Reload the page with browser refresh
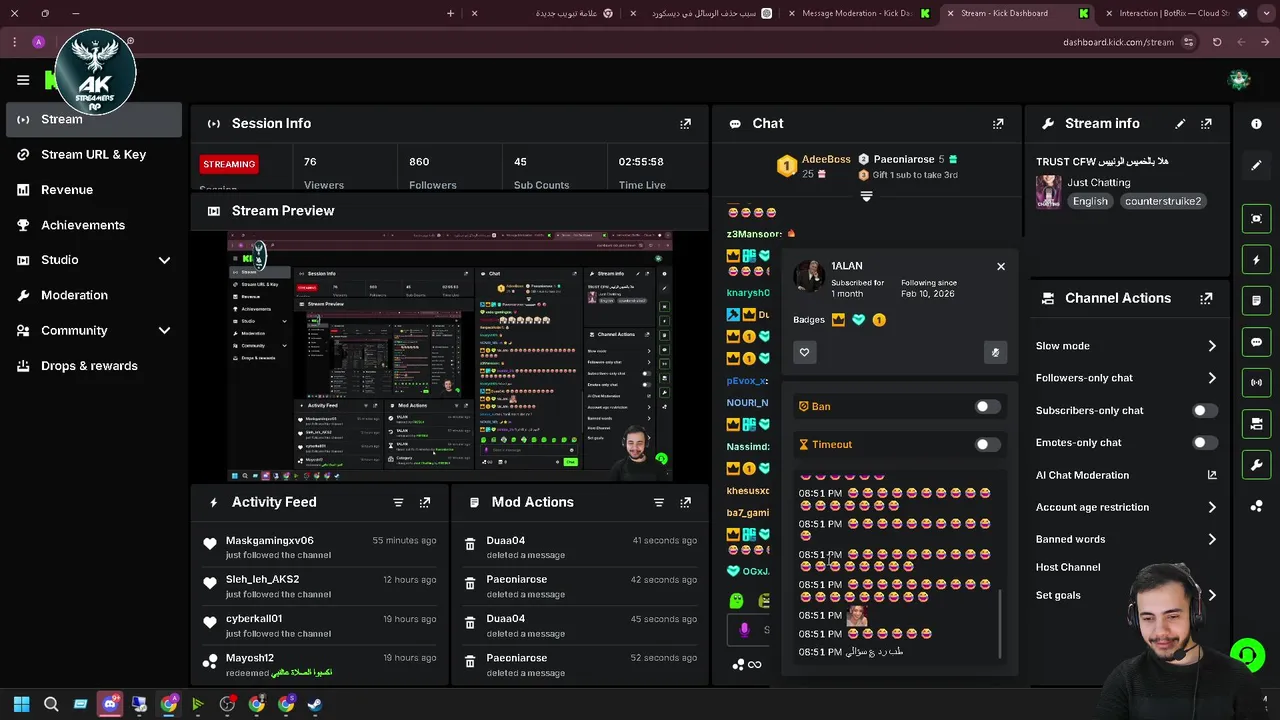1280x720 pixels. click(x=1217, y=43)
